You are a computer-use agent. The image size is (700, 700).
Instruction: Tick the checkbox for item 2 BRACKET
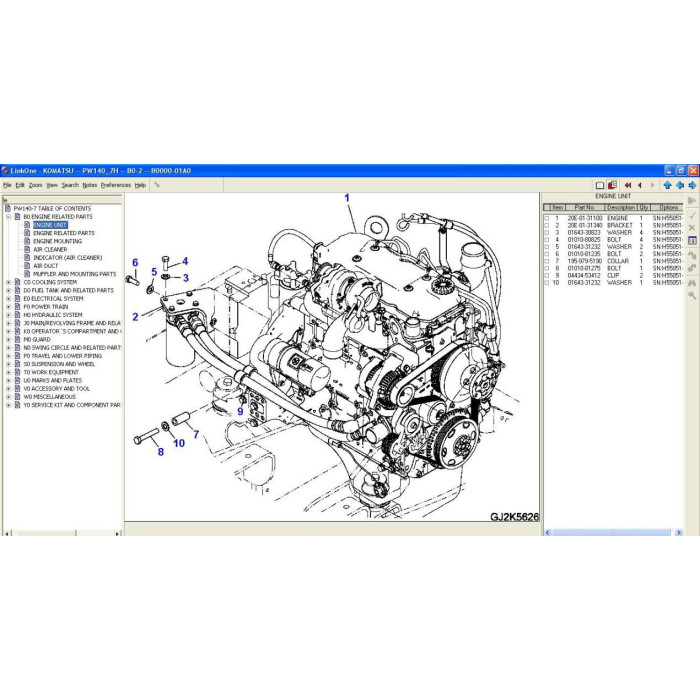(x=546, y=225)
